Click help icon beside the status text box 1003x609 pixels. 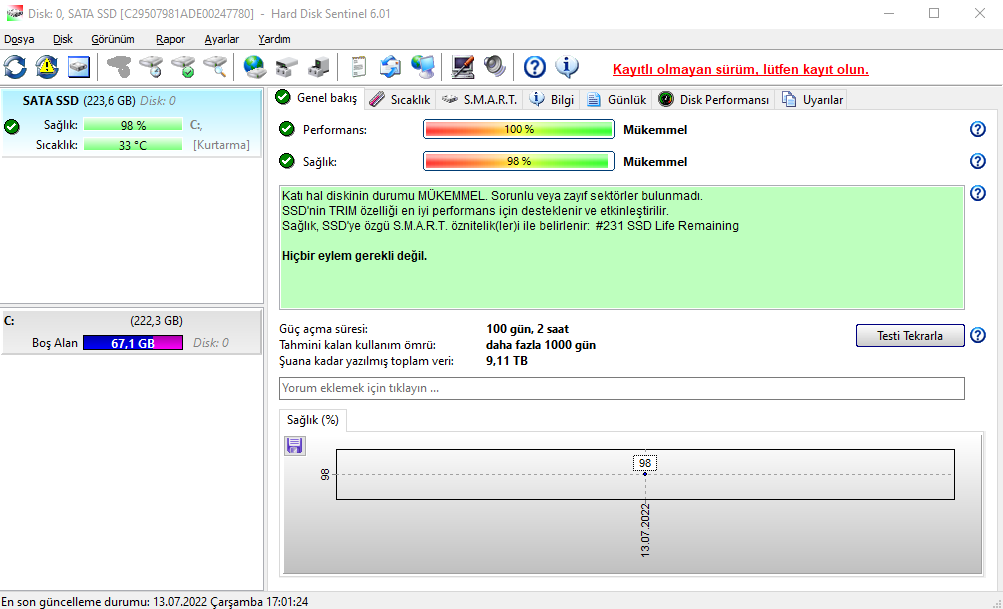(977, 193)
